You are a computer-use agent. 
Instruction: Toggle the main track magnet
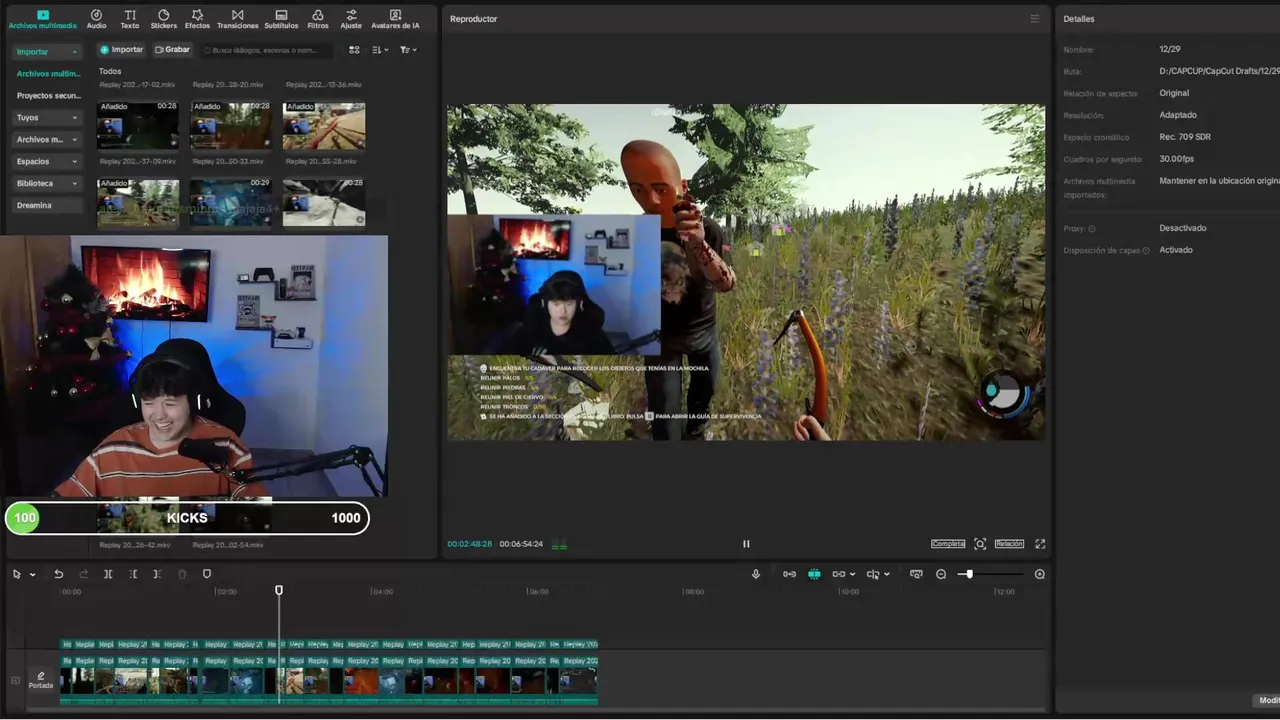[789, 574]
